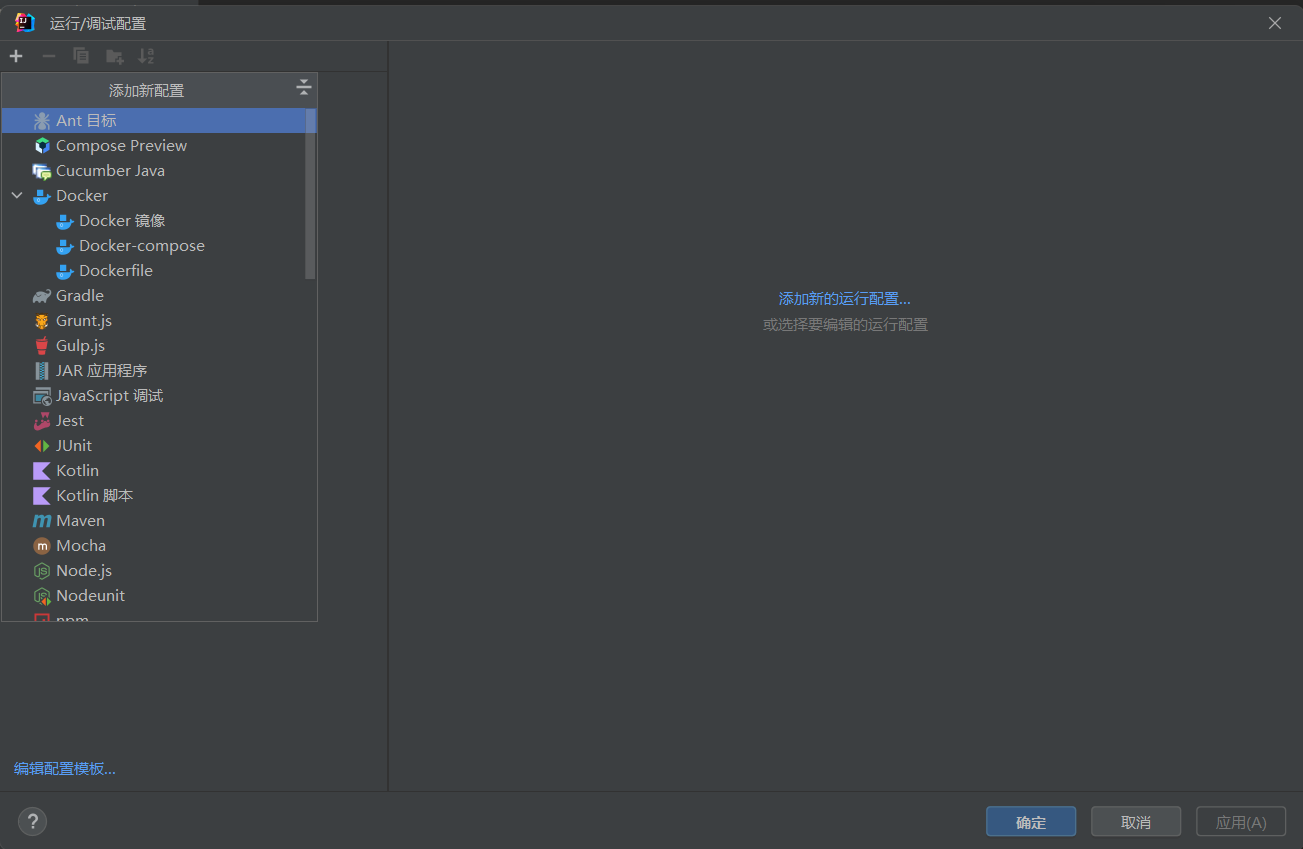The height and width of the screenshot is (849, 1303).
Task: Click the 取消 cancel button
Action: 1136,822
